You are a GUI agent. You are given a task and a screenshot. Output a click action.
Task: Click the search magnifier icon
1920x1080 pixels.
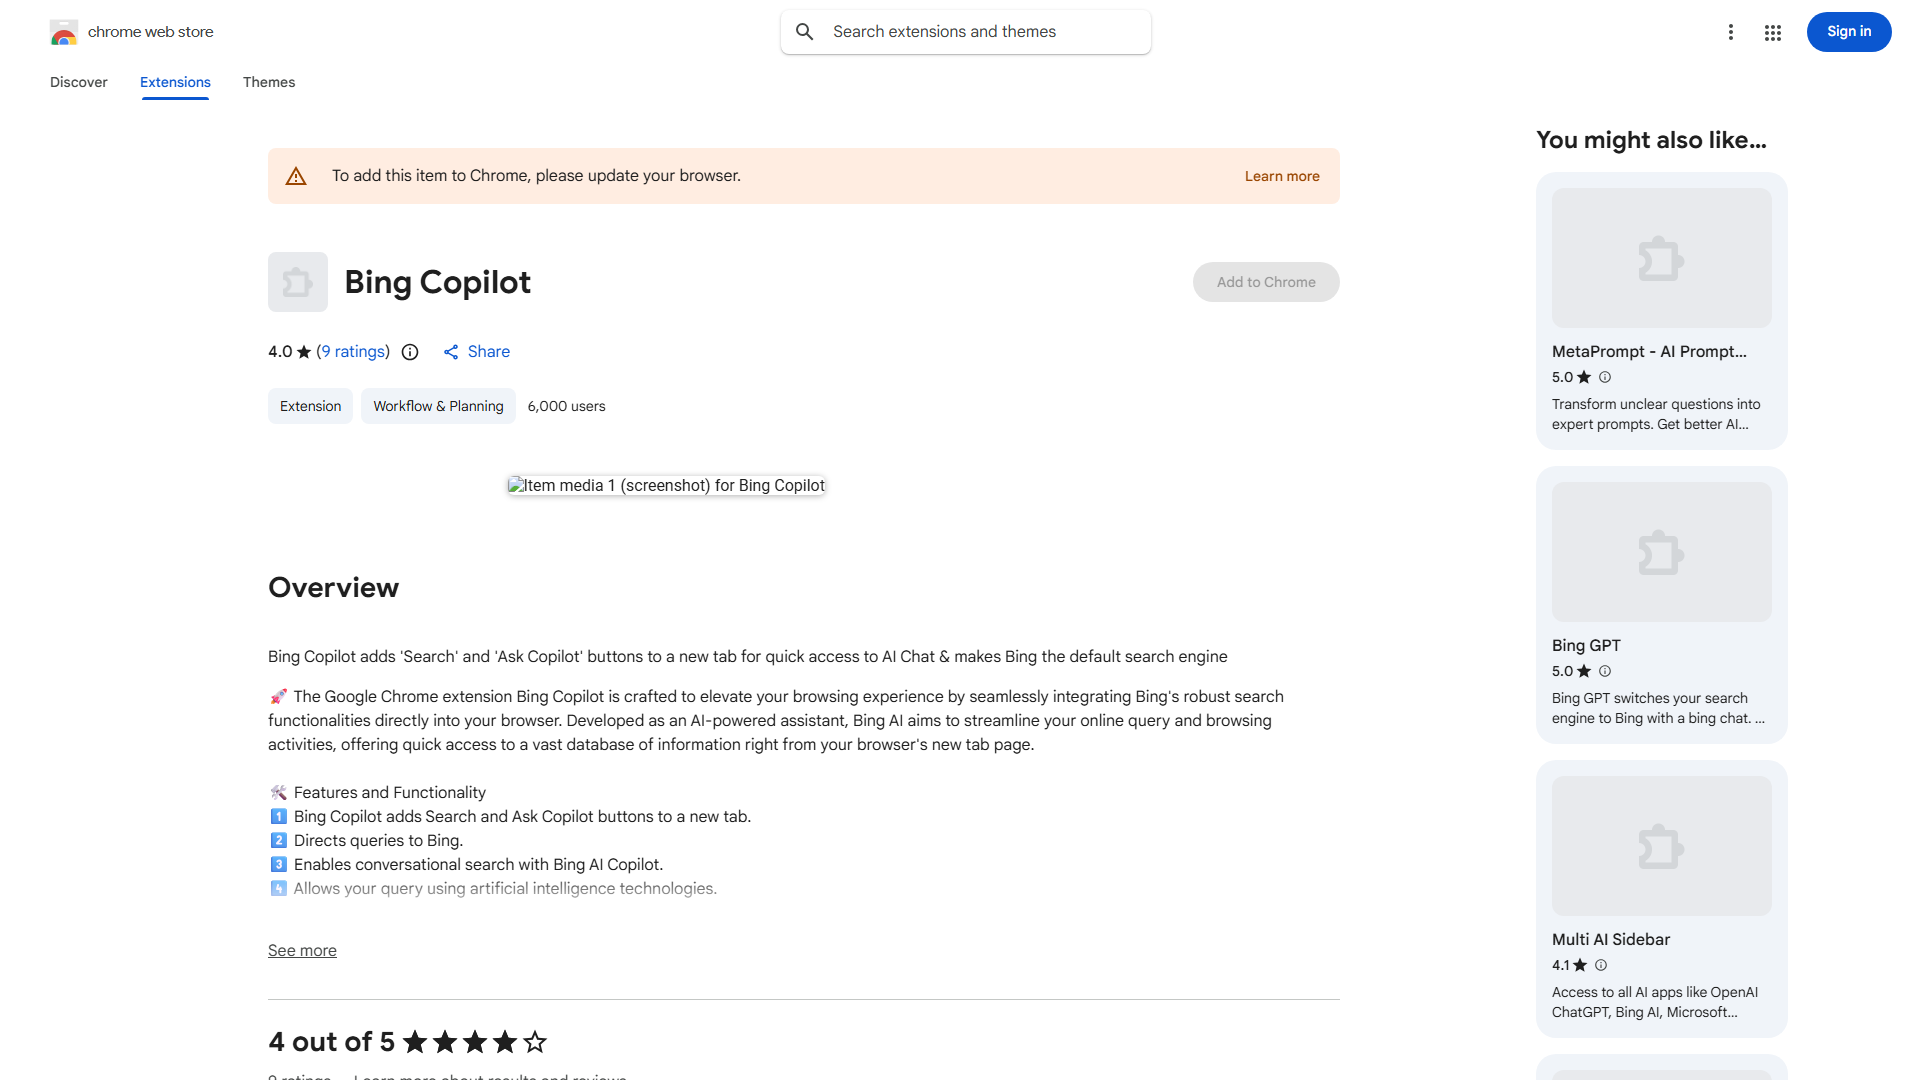coord(805,32)
